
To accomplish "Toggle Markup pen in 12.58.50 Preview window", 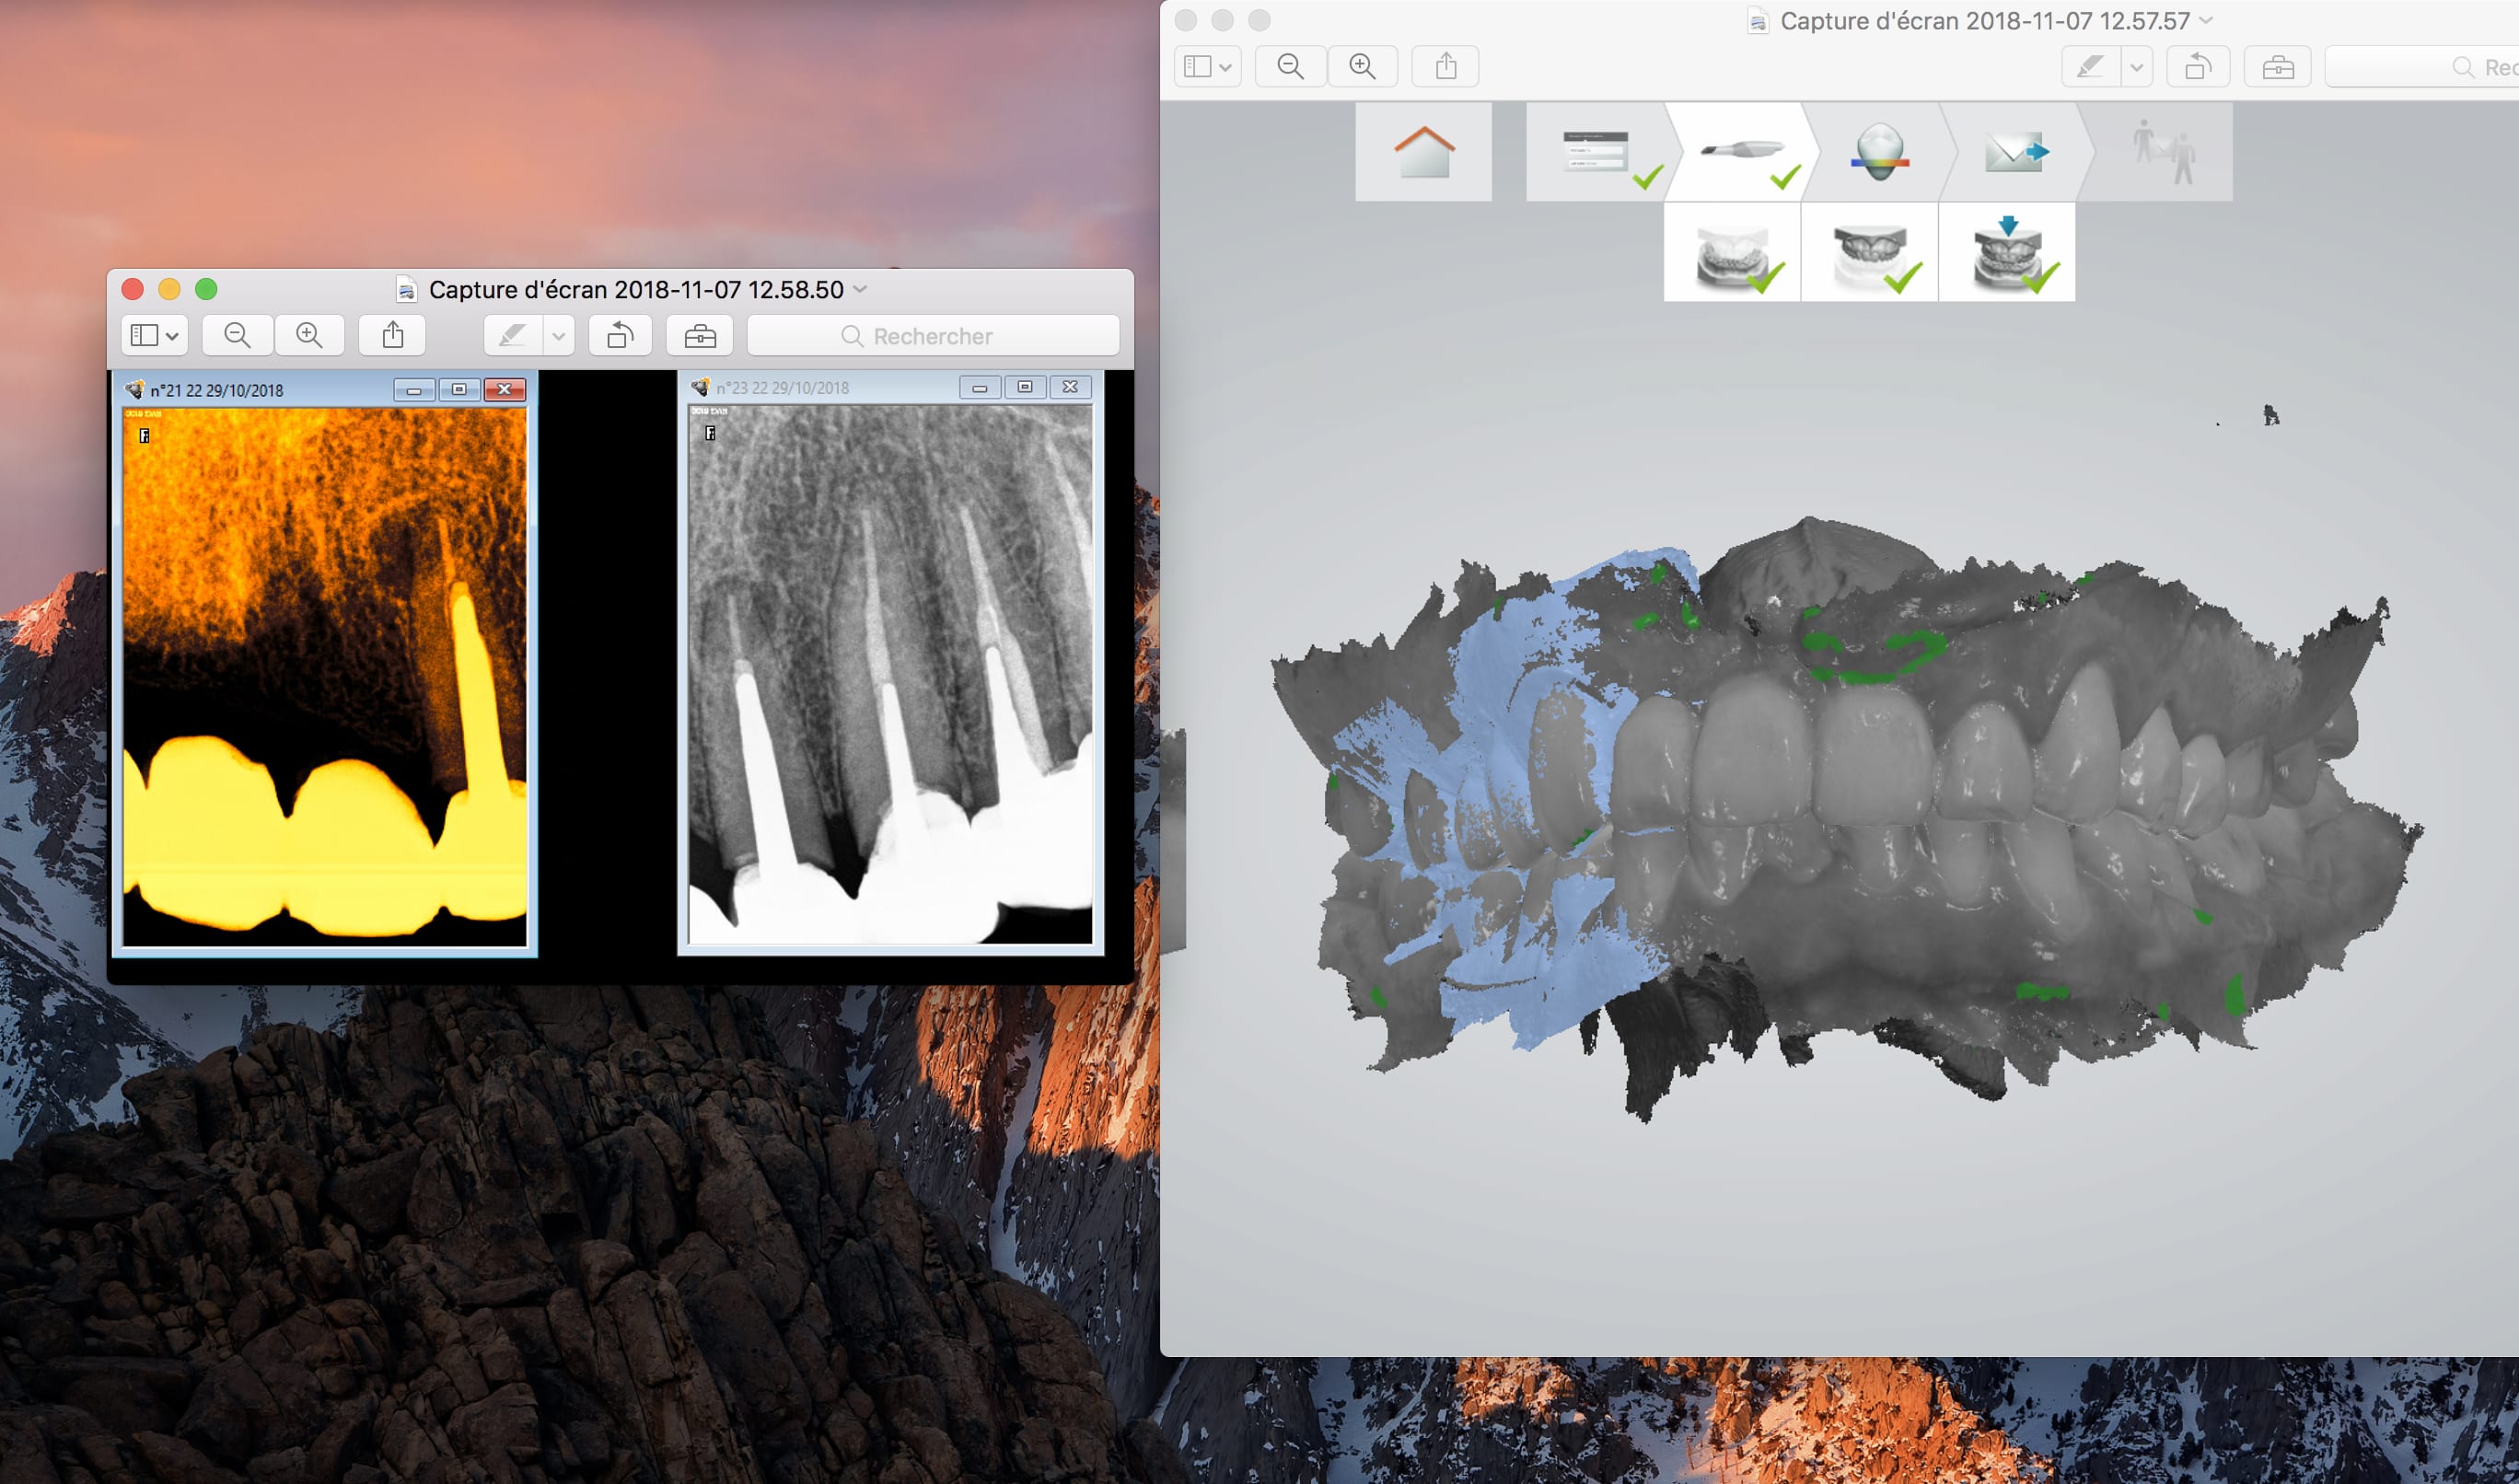I will click(513, 336).
